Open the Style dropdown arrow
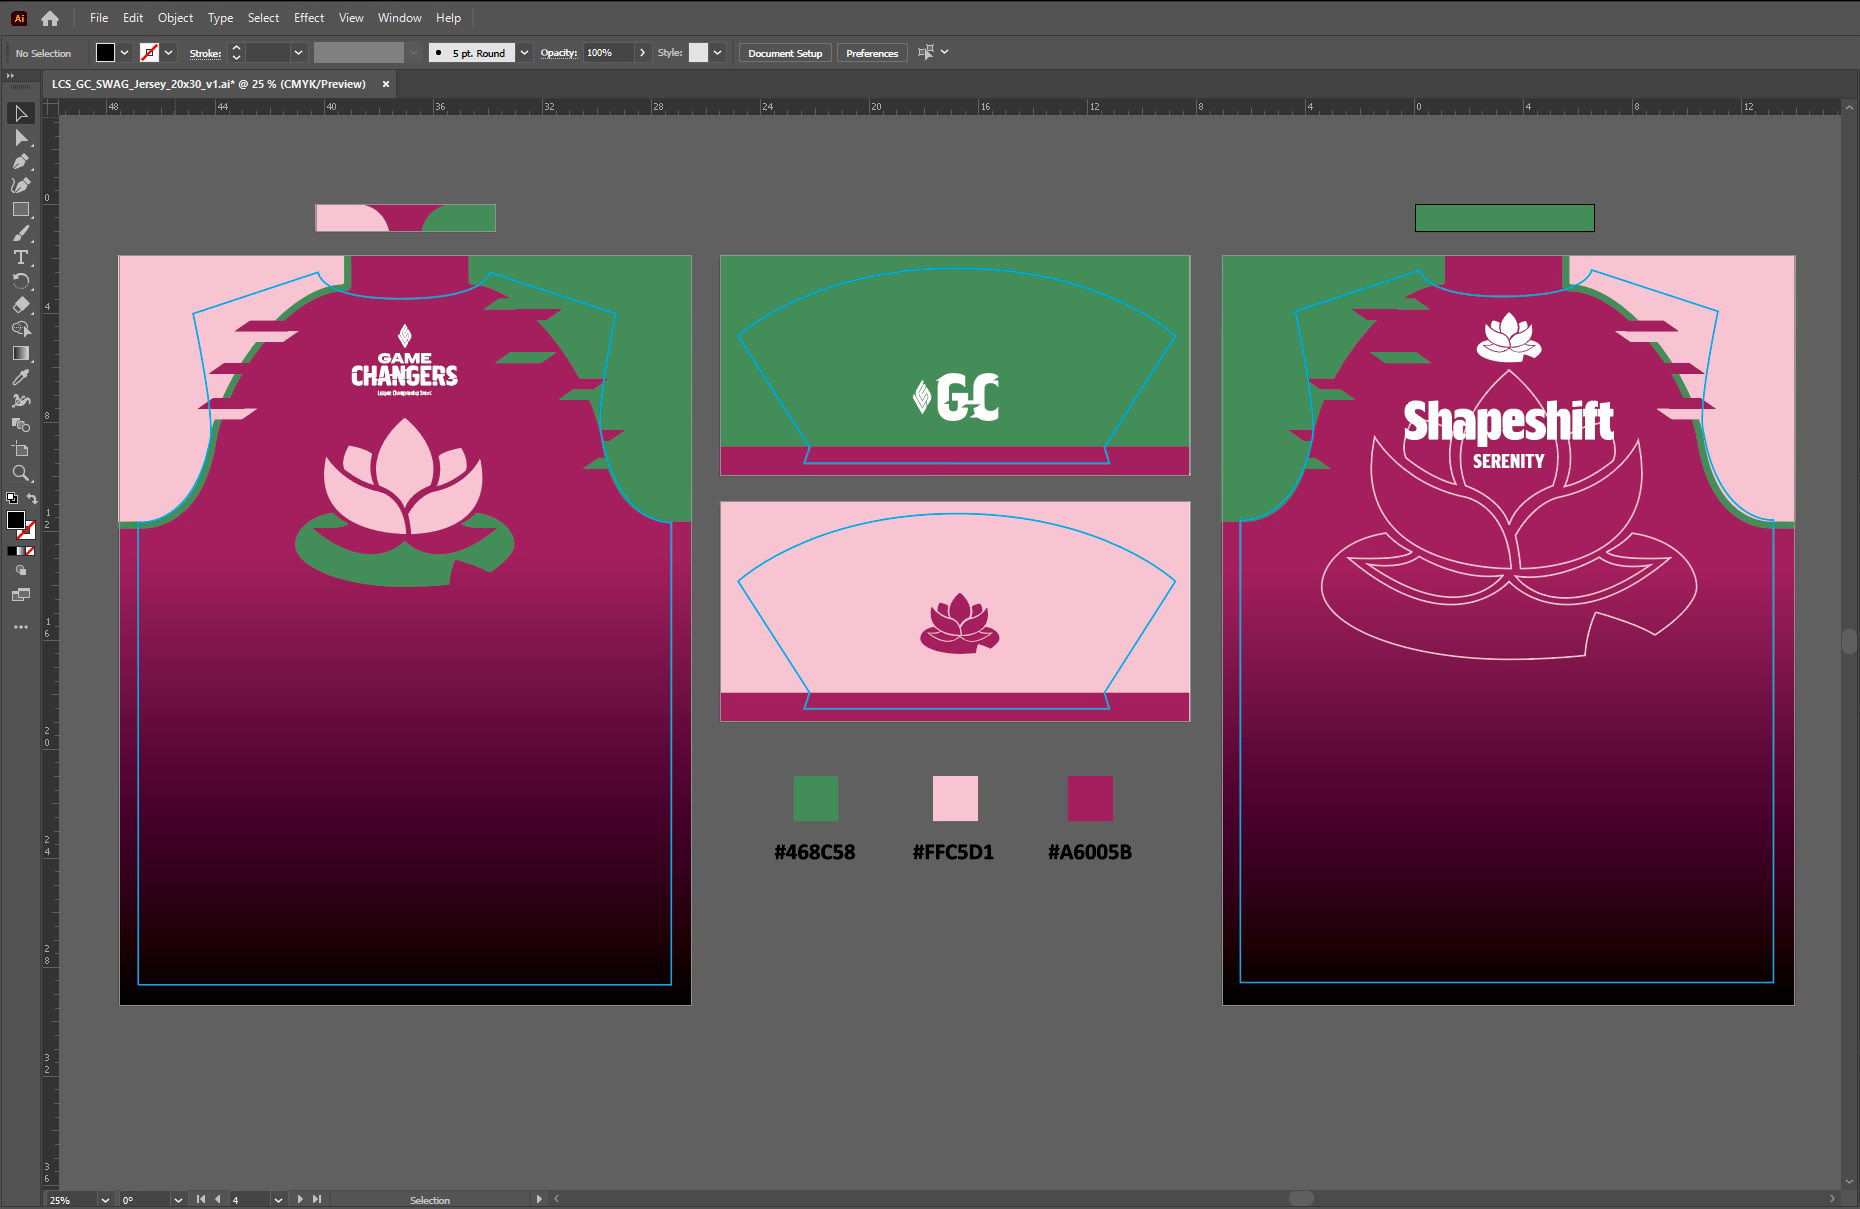The image size is (1860, 1209). 718,53
